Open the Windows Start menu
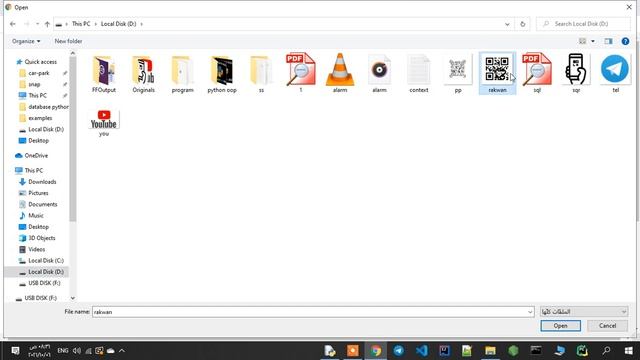The image size is (640, 360). [629, 351]
